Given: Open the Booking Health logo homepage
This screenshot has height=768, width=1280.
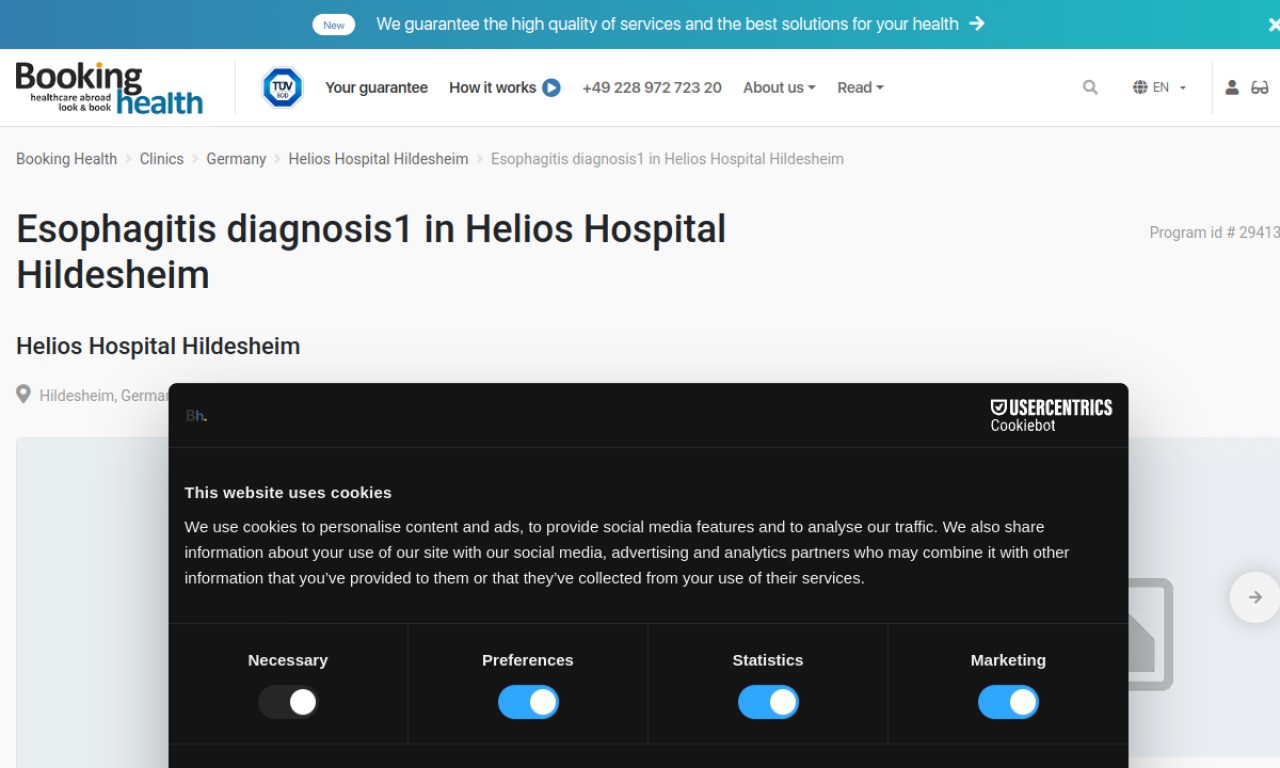Looking at the screenshot, I should pyautogui.click(x=109, y=88).
